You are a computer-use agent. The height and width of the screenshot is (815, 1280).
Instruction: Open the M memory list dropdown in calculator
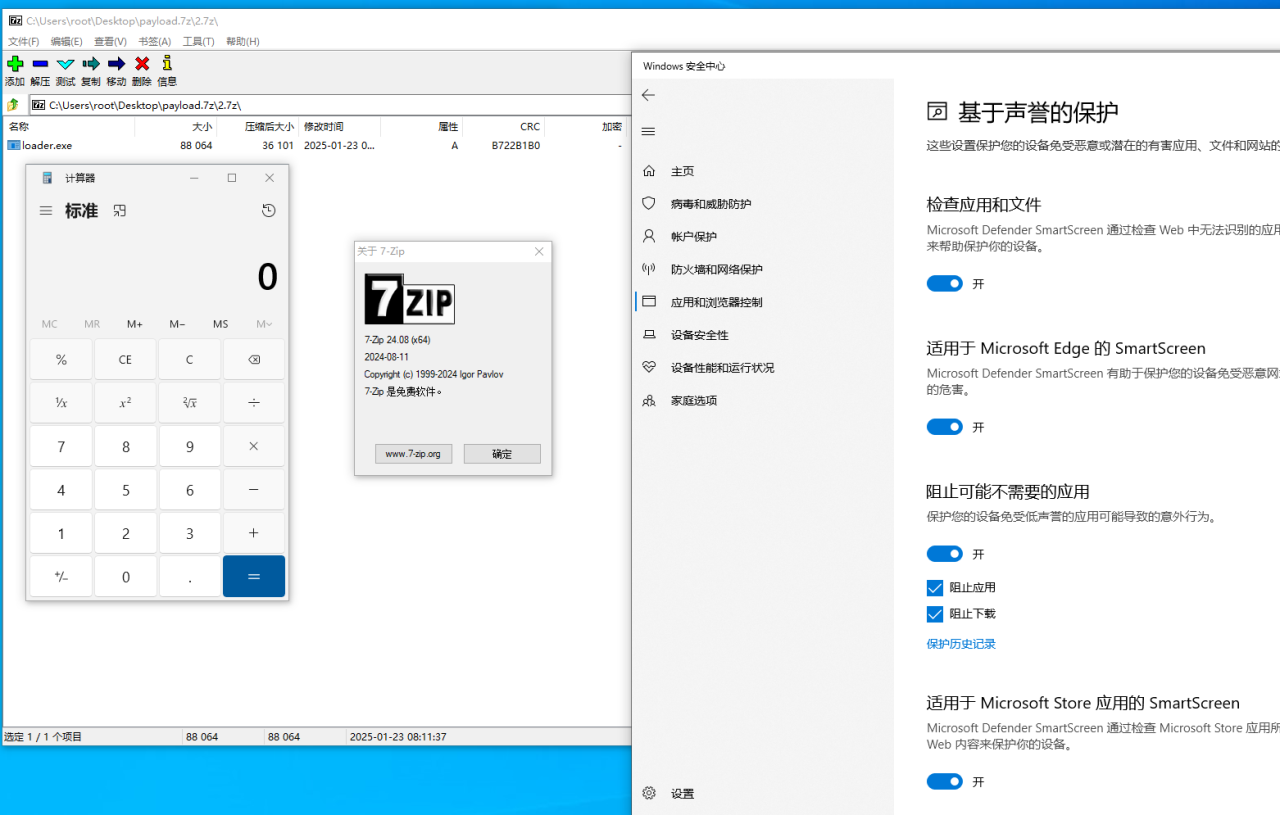tap(264, 324)
